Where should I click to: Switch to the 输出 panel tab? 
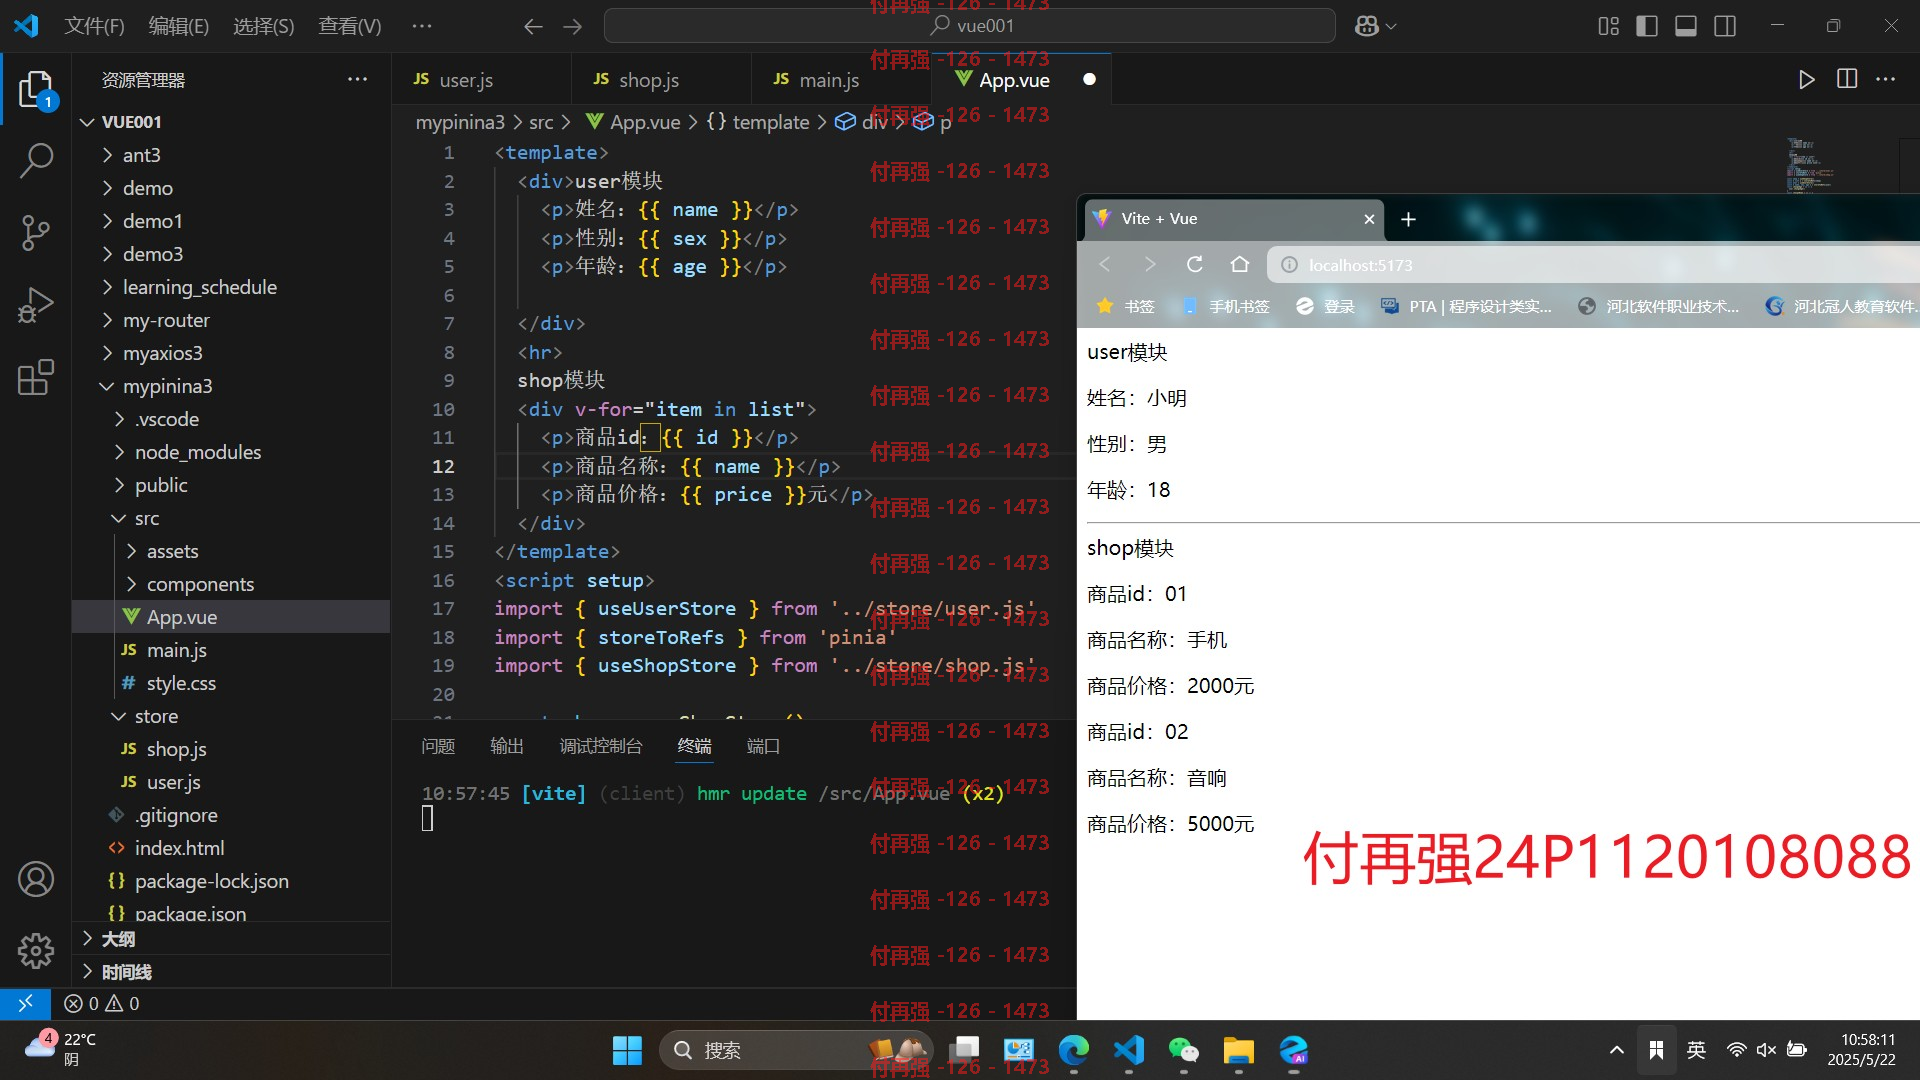click(x=507, y=746)
